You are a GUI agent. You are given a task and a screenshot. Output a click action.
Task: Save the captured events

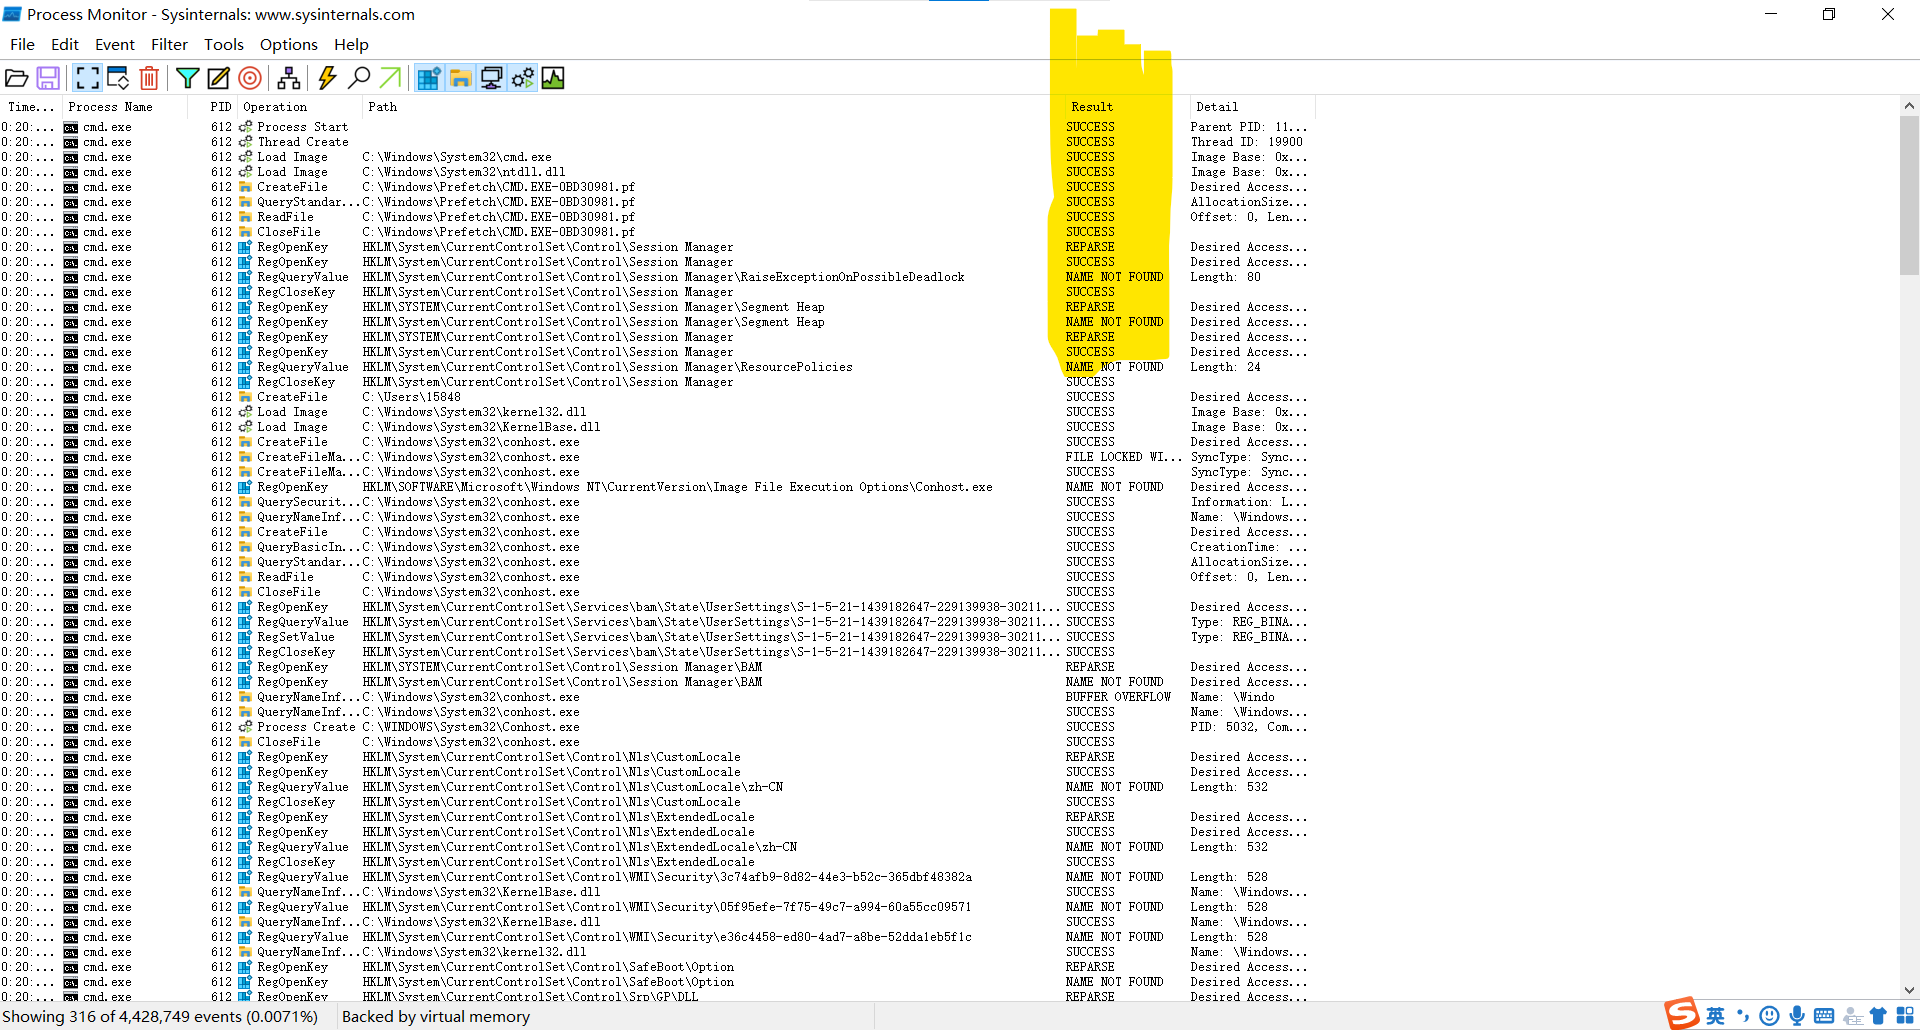coord(48,78)
